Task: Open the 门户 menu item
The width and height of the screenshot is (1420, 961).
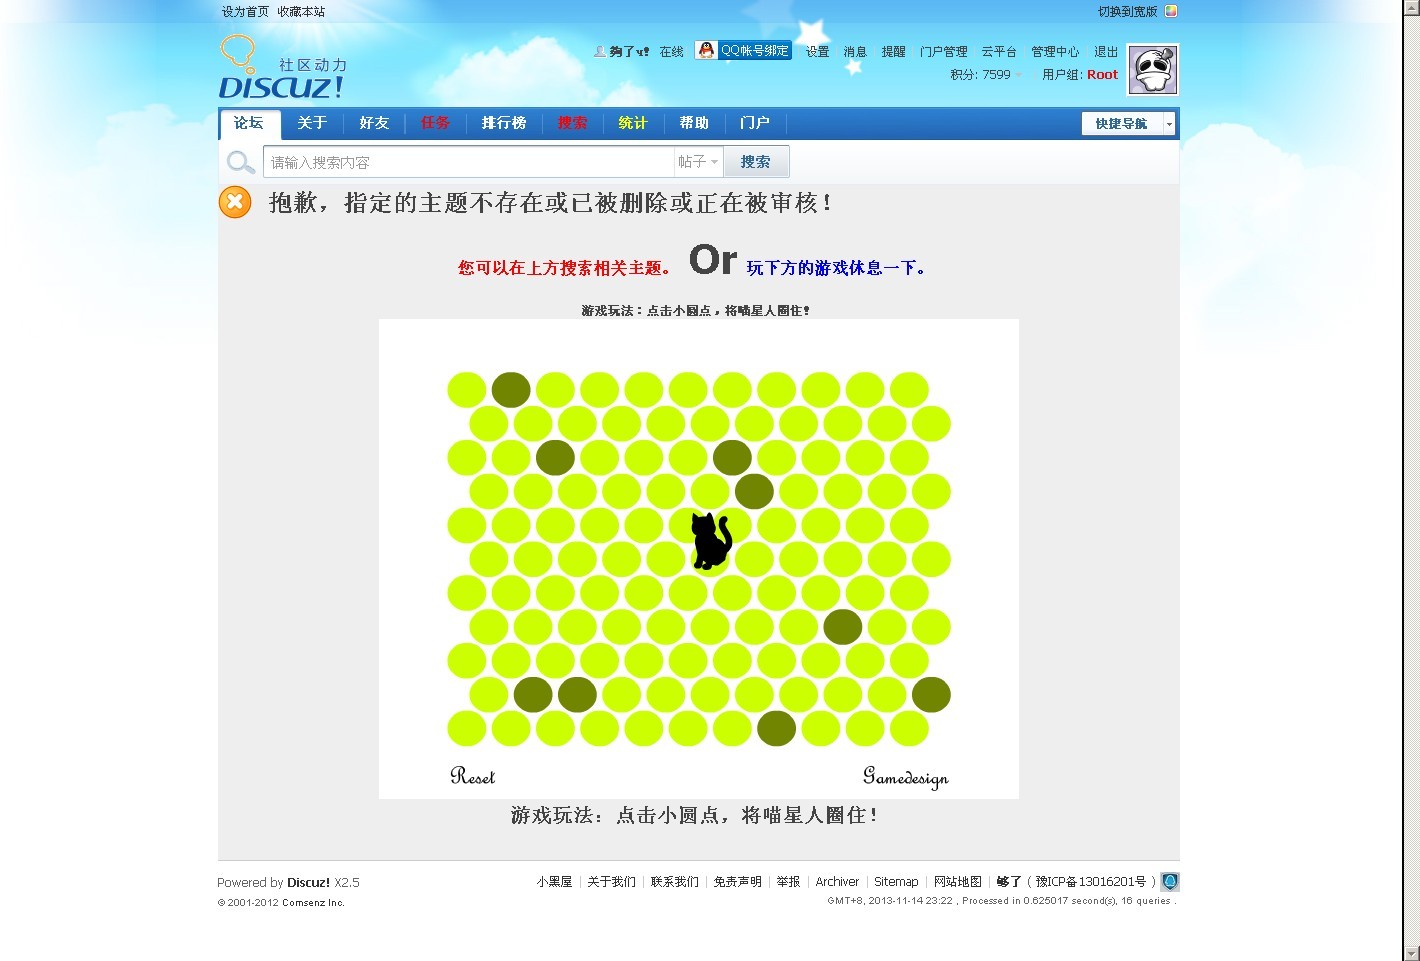Action: (x=755, y=123)
